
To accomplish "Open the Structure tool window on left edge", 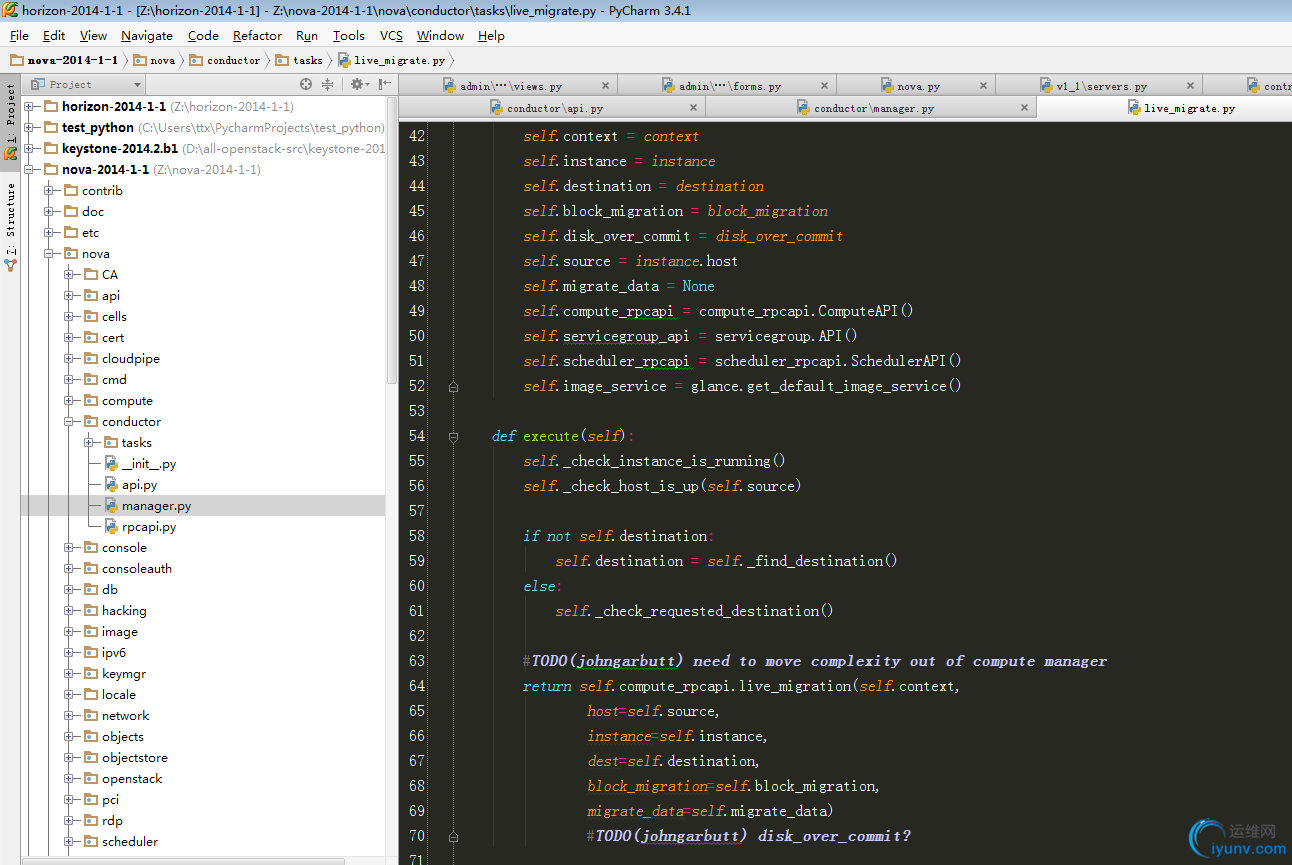I will [11, 227].
